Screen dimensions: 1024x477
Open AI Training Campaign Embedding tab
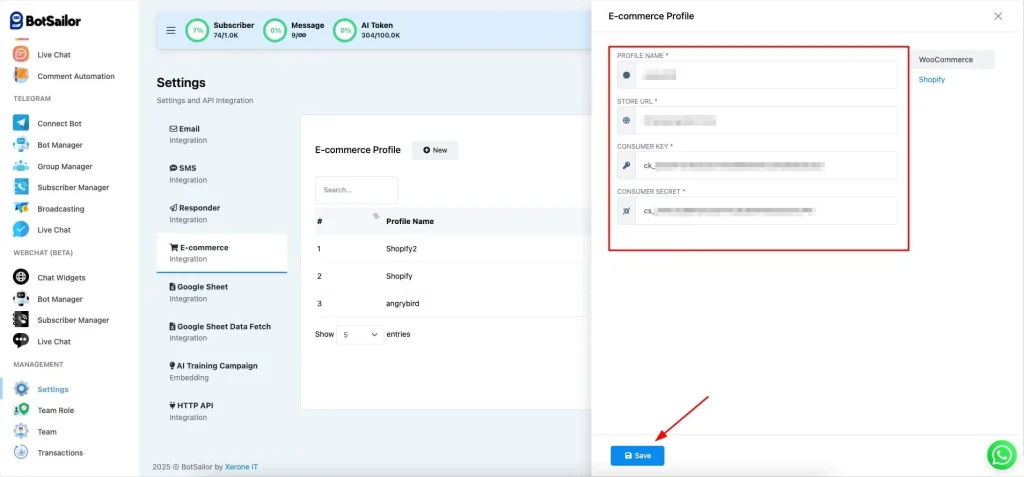(x=221, y=371)
